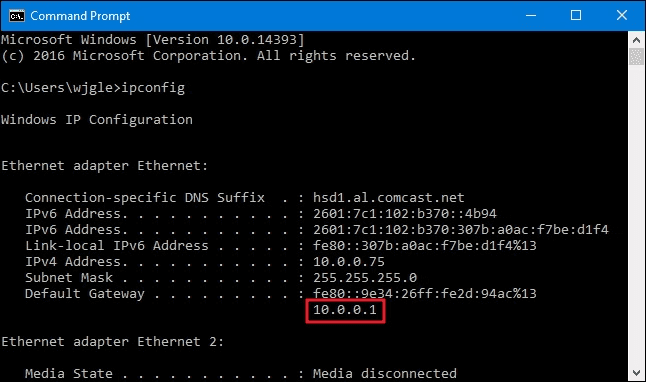Click the Link-local IPv6 address value
Viewport: 646px width, 382px height.
coord(425,246)
